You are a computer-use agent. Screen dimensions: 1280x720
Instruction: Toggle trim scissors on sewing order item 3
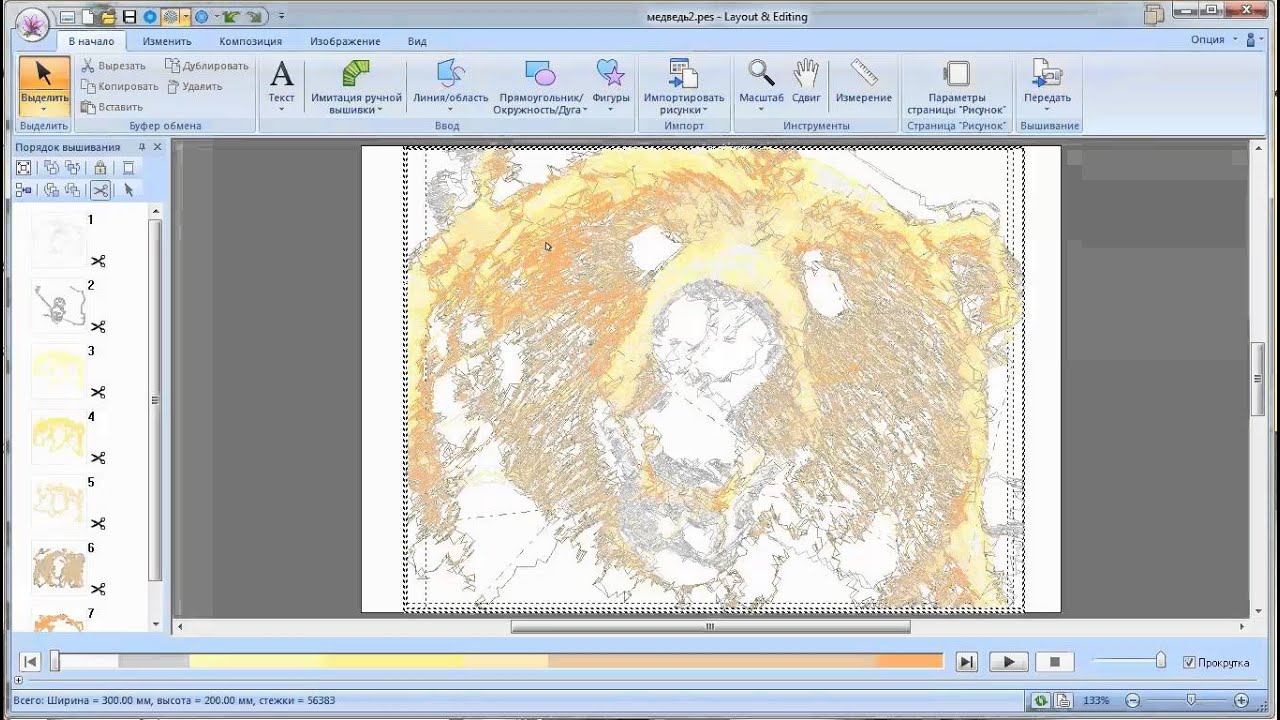[98, 393]
